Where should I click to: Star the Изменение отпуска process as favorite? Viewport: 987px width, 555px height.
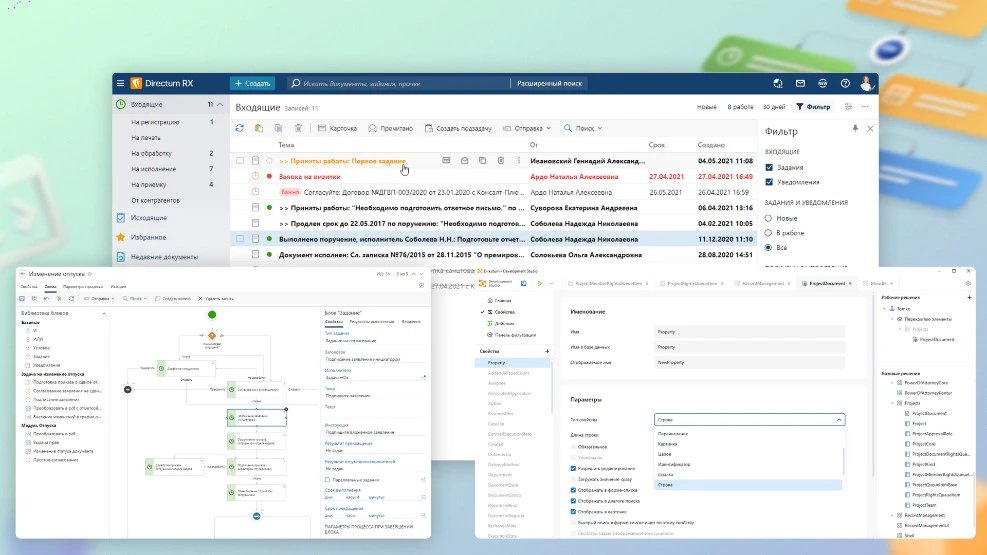[x=89, y=274]
